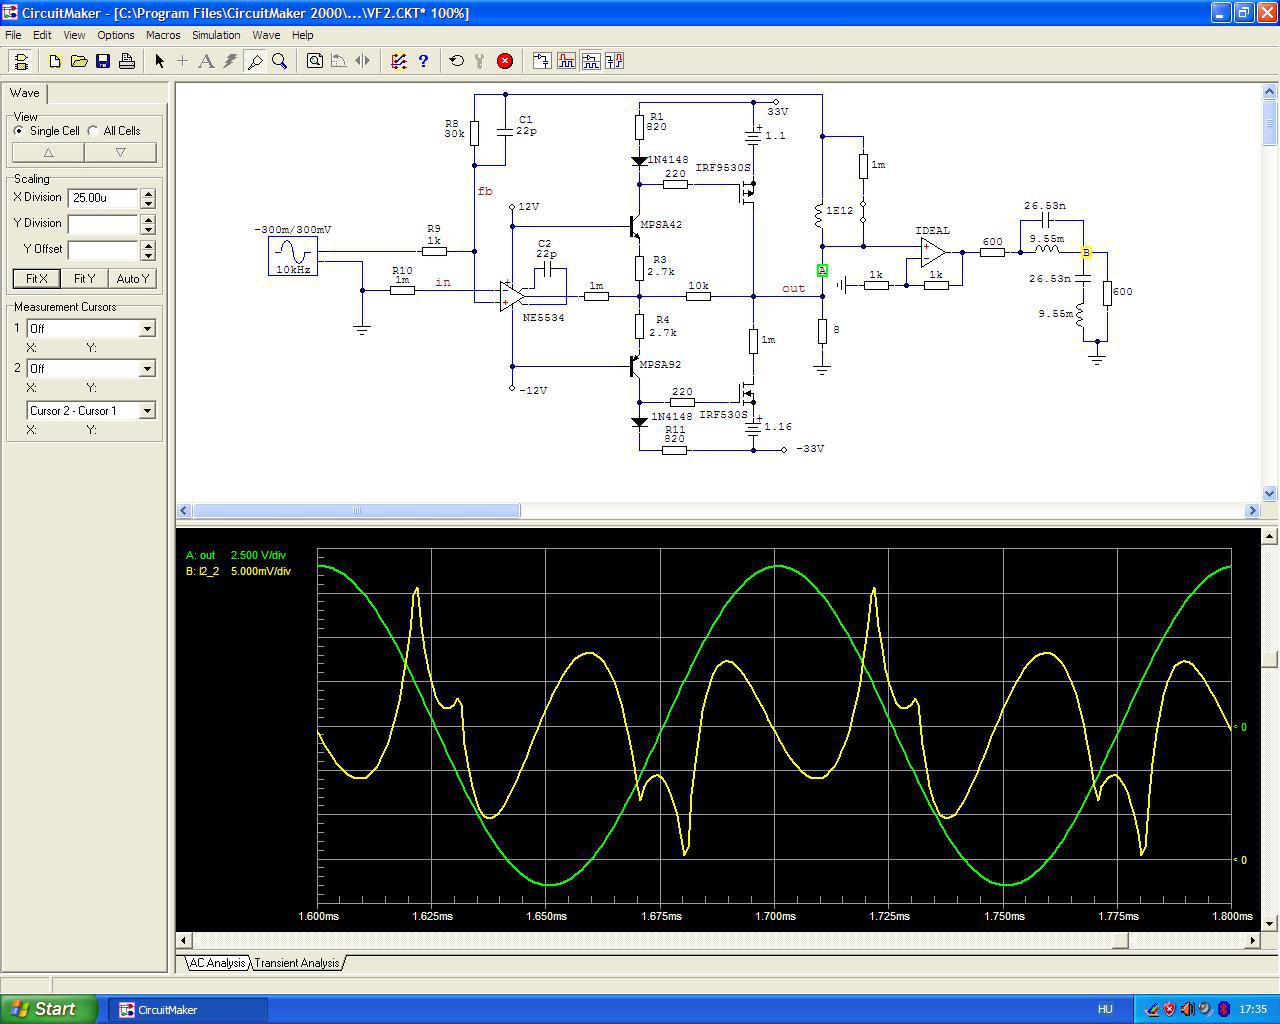Click the Print toolbar icon
The height and width of the screenshot is (1024, 1280).
tap(127, 61)
